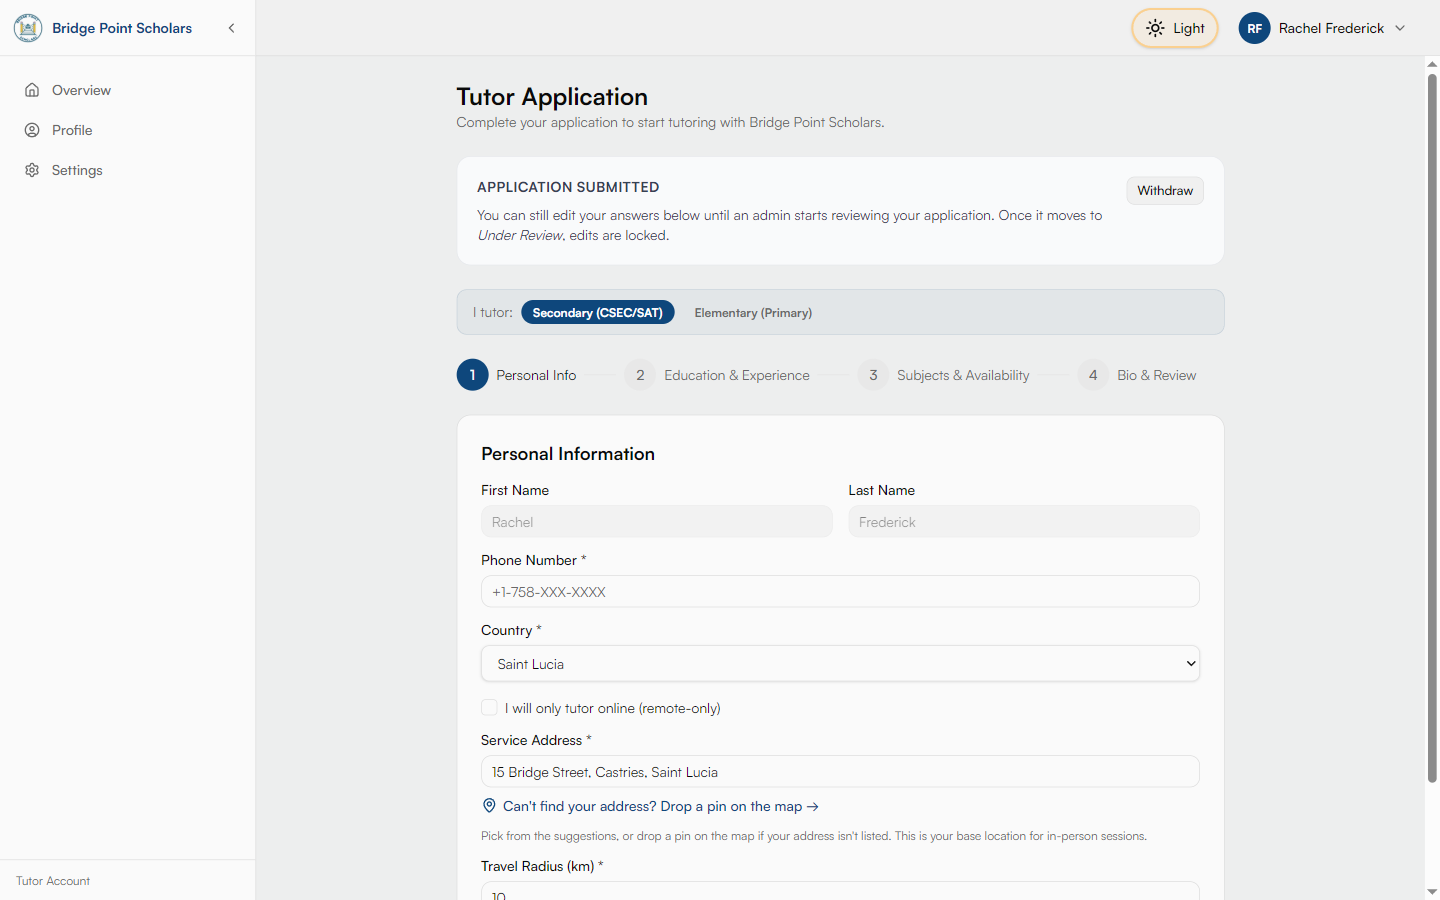
Task: Go to step 1 Personal Info
Action: [x=517, y=375]
